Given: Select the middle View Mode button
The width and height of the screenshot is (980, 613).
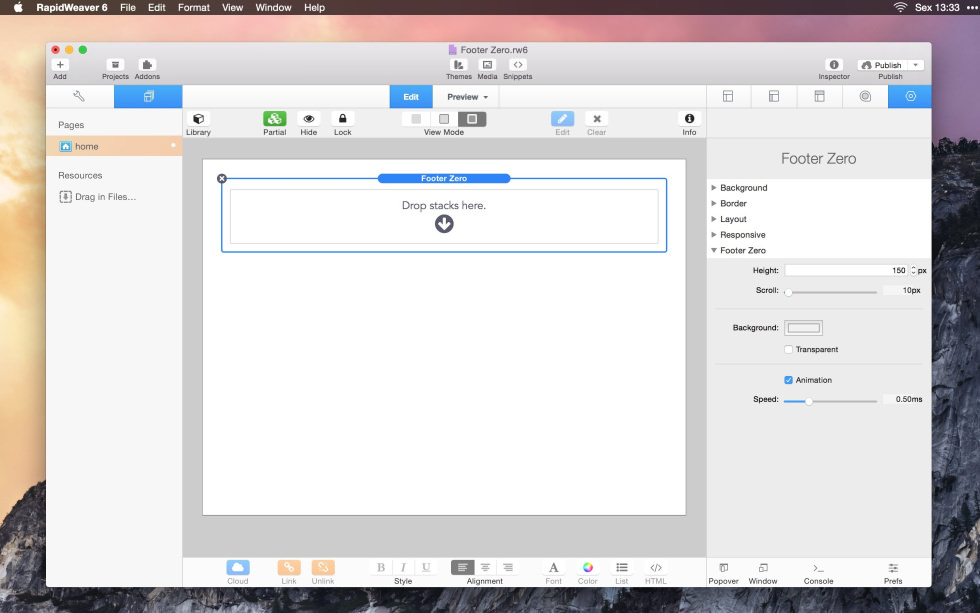Looking at the screenshot, I should point(444,119).
